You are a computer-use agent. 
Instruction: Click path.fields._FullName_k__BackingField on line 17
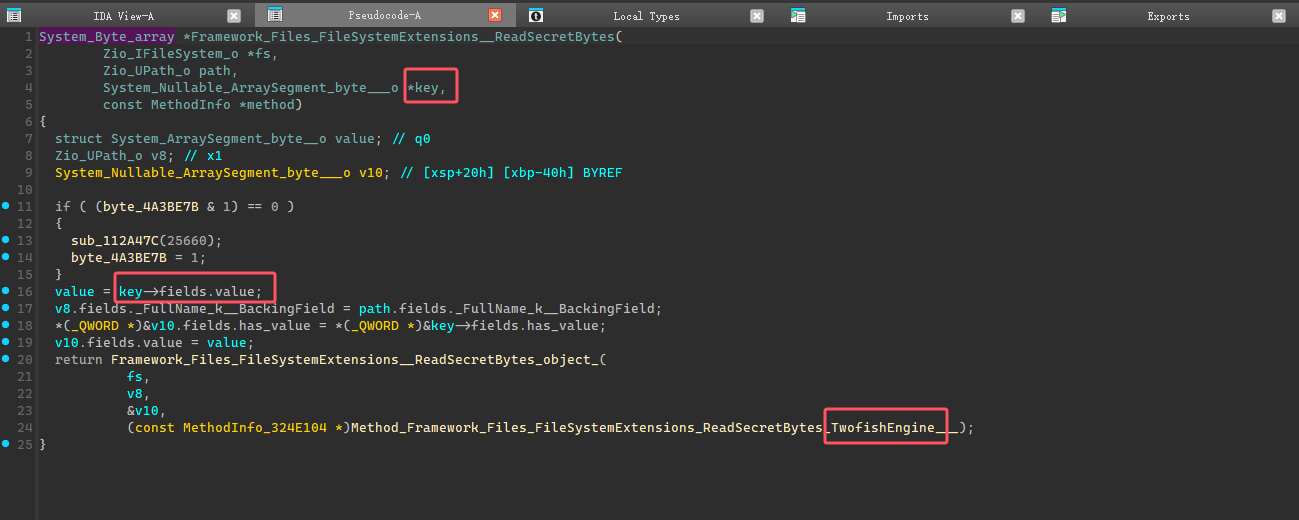point(507,308)
